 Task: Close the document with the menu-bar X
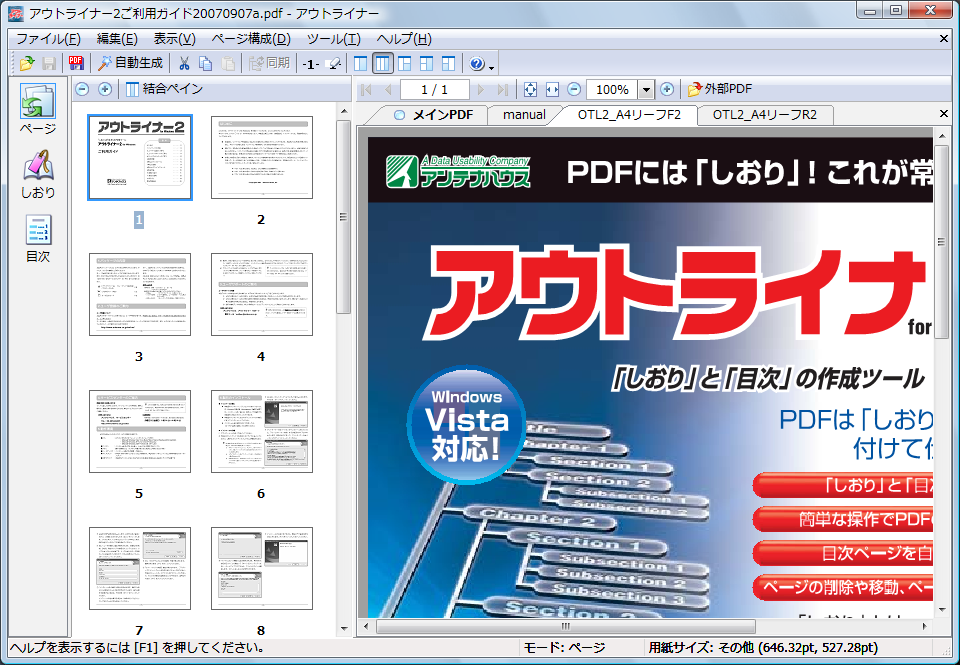coord(943,39)
